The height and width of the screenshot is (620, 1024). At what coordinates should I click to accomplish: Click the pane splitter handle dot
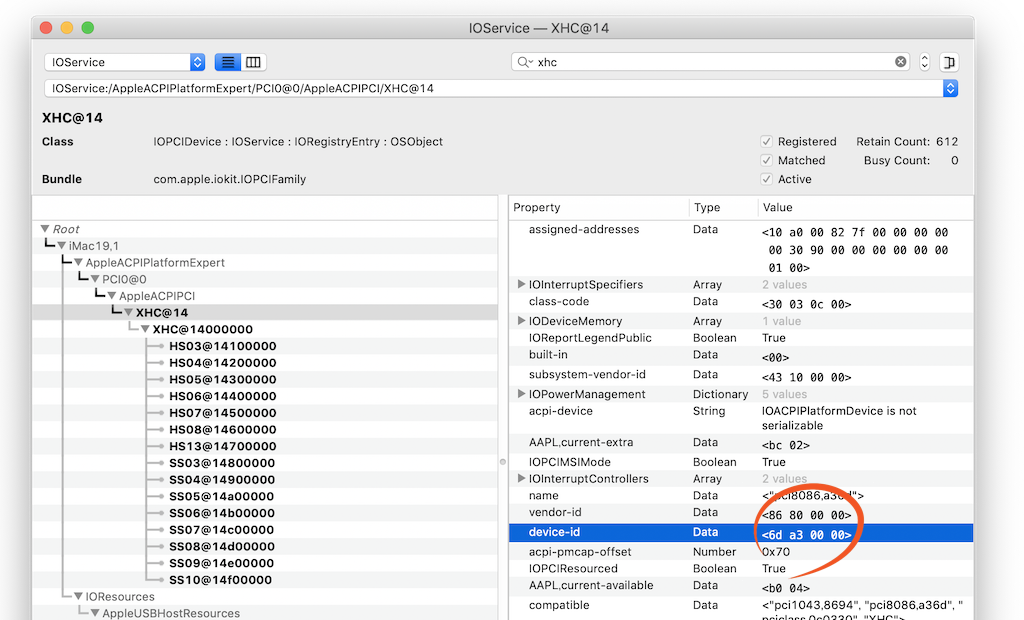tap(503, 462)
